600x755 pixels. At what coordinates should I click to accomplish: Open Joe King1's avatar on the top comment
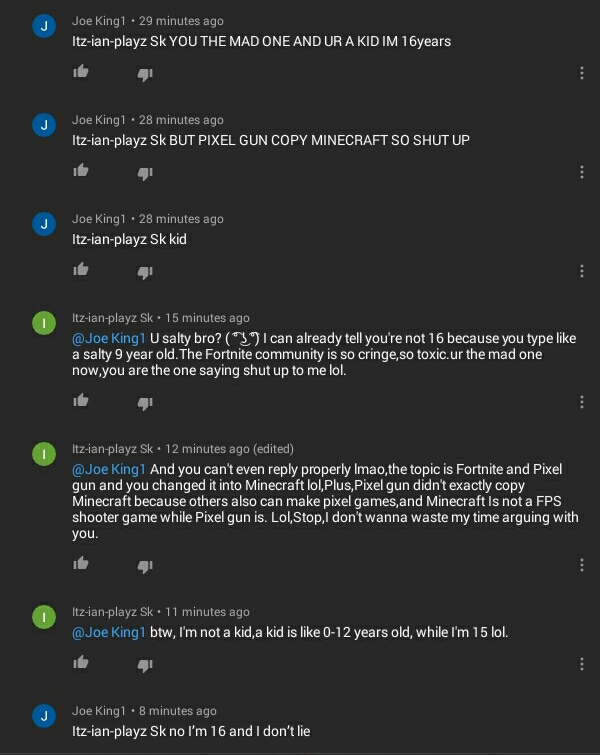(43, 27)
